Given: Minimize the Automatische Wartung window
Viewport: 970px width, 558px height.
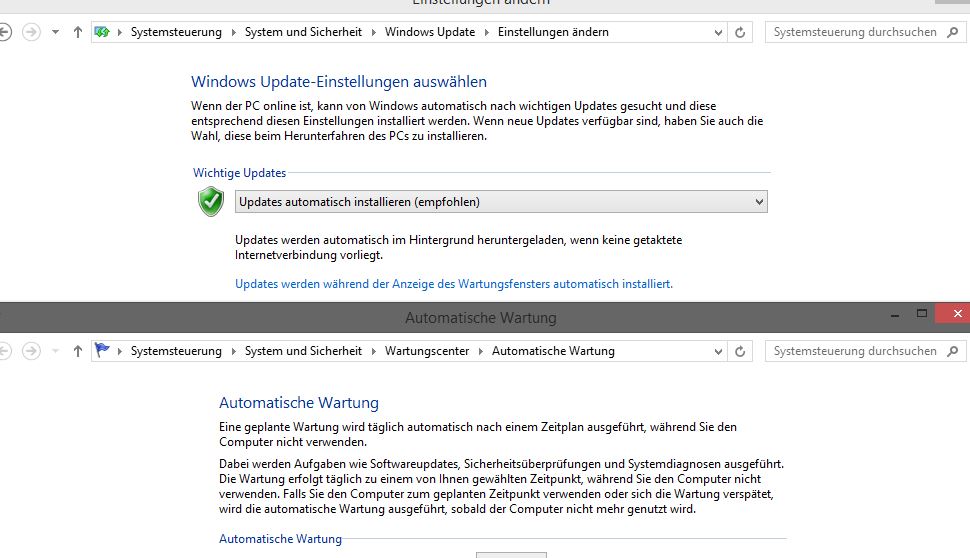Looking at the screenshot, I should (895, 314).
